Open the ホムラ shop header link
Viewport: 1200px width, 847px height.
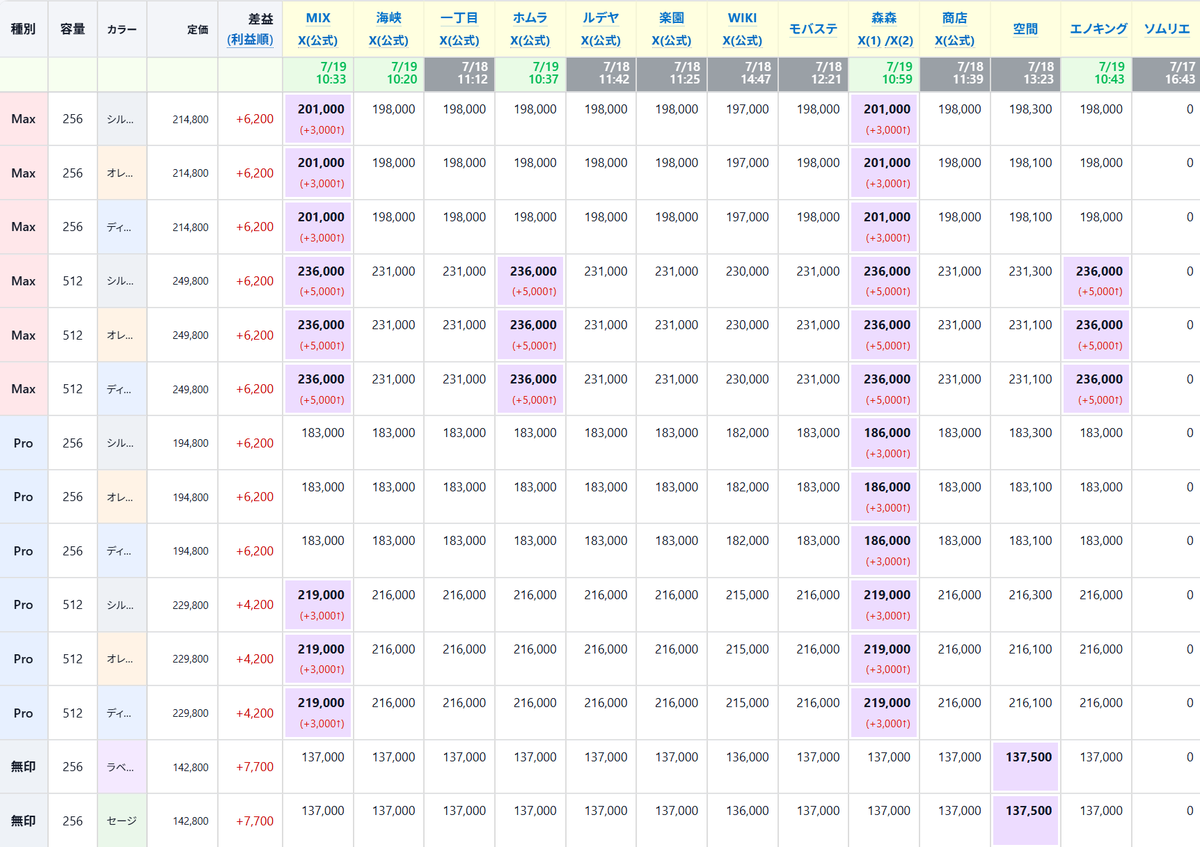coord(530,18)
